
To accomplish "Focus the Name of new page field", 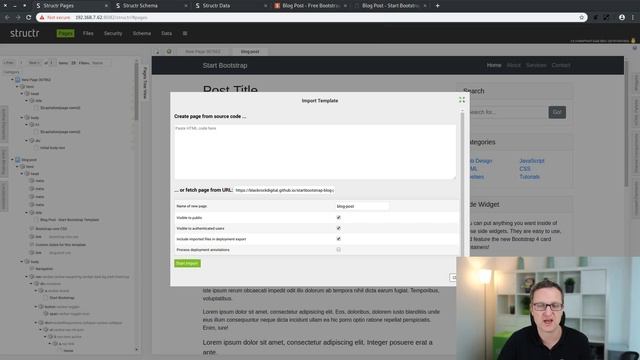I will click(362, 206).
